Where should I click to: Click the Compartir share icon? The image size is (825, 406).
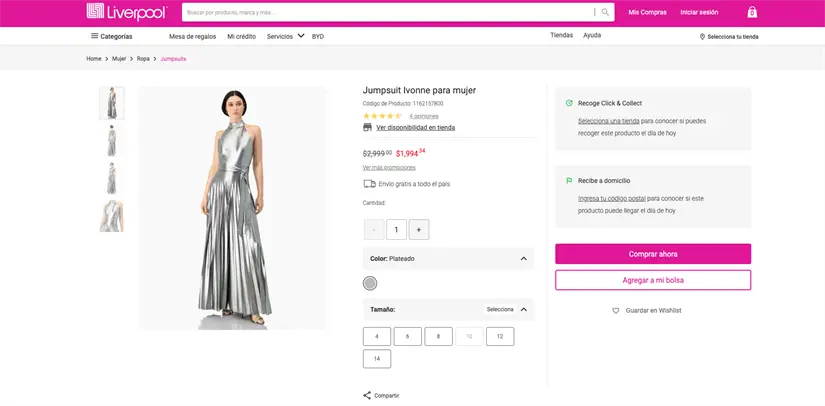tap(367, 395)
